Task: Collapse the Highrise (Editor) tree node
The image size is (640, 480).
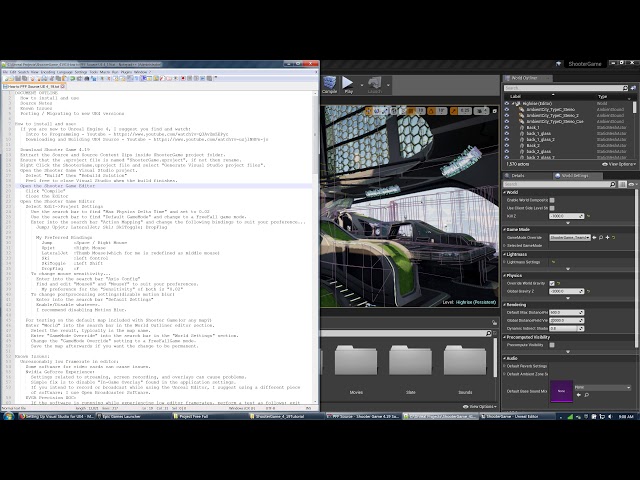Action: tap(513, 104)
